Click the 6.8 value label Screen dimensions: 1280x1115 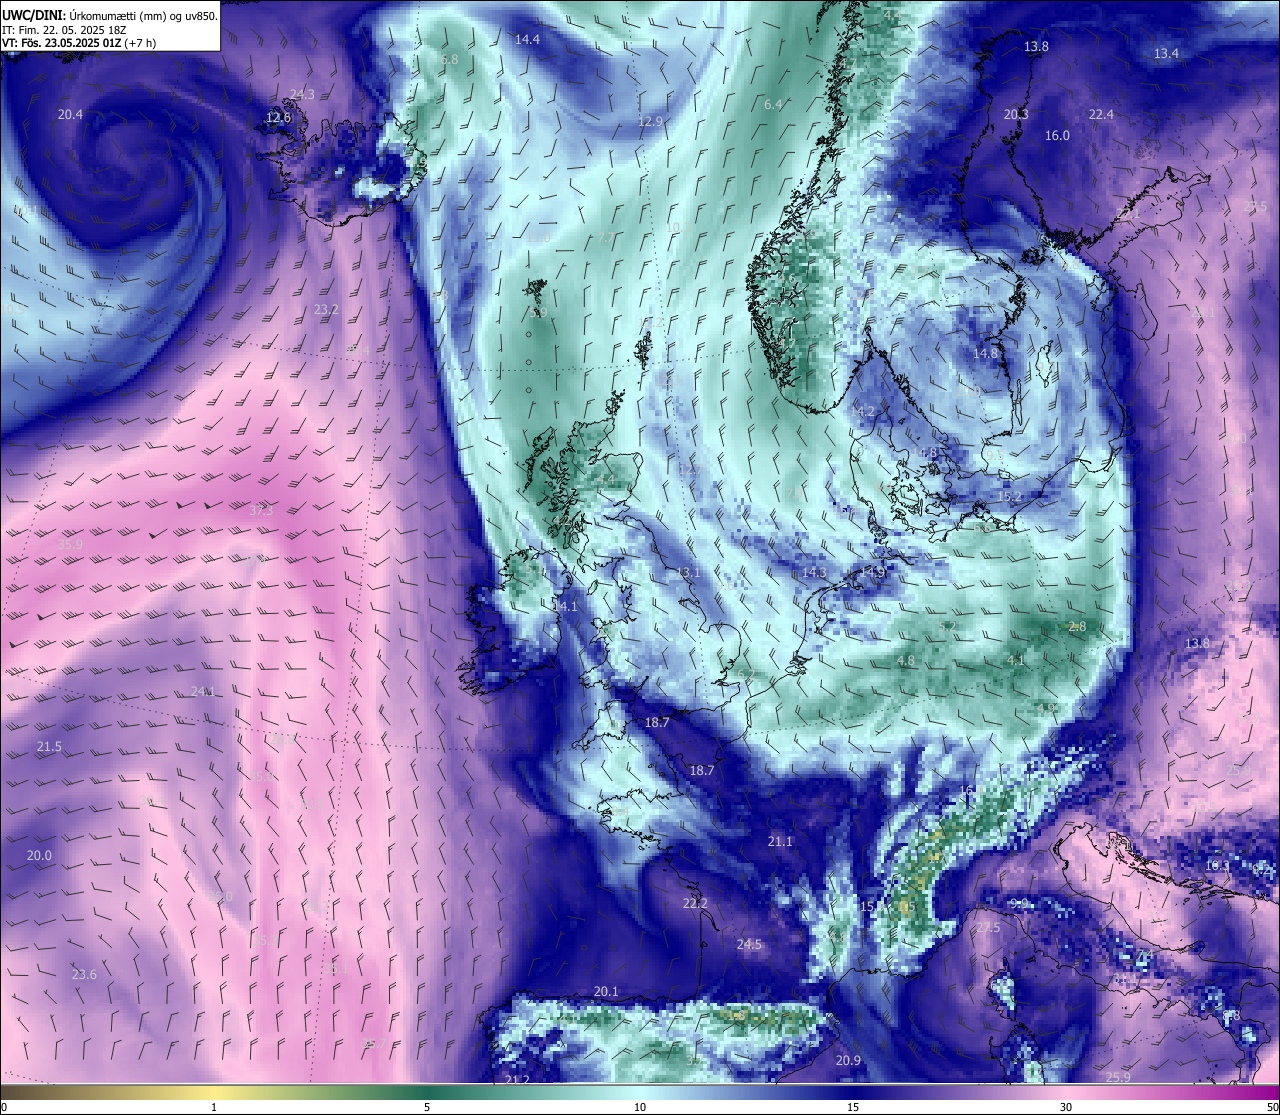coord(449,60)
